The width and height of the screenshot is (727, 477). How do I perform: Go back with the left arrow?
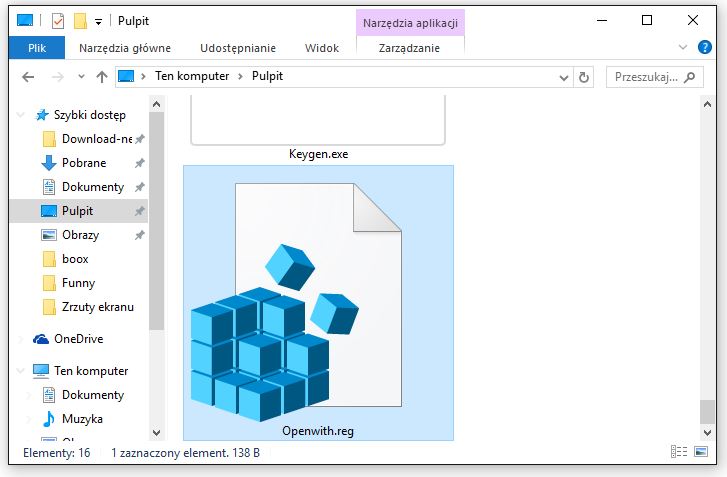click(x=28, y=77)
